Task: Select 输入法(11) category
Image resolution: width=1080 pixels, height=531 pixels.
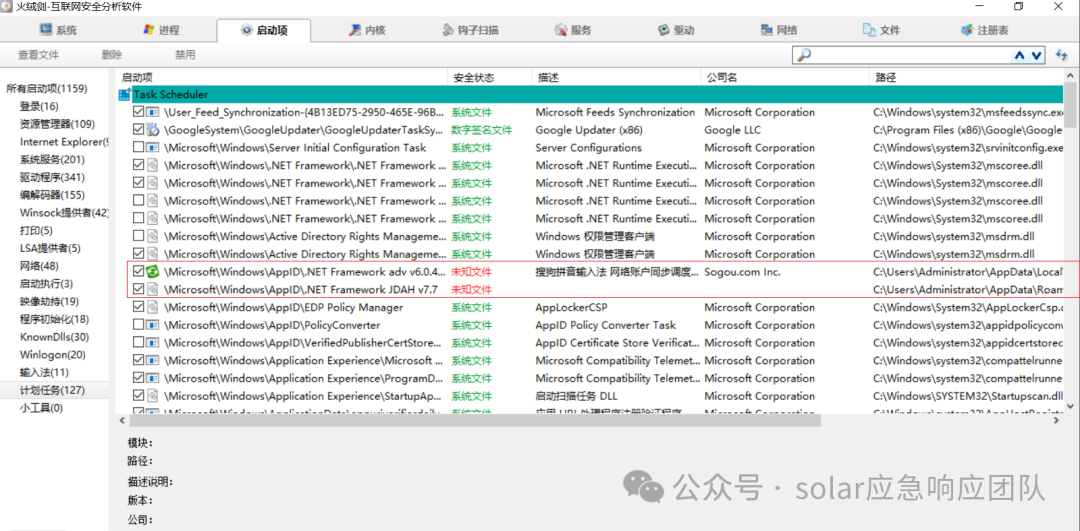Action: point(44,373)
